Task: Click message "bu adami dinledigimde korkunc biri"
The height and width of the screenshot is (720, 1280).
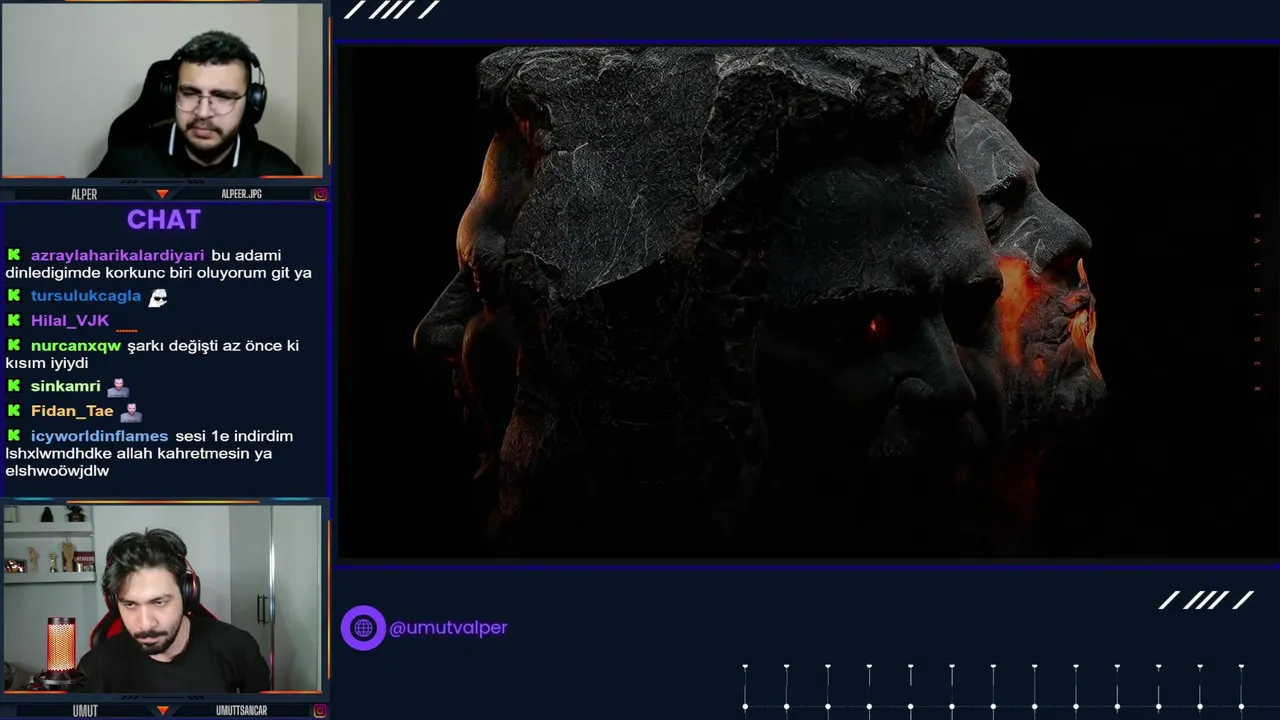Action: tap(158, 264)
